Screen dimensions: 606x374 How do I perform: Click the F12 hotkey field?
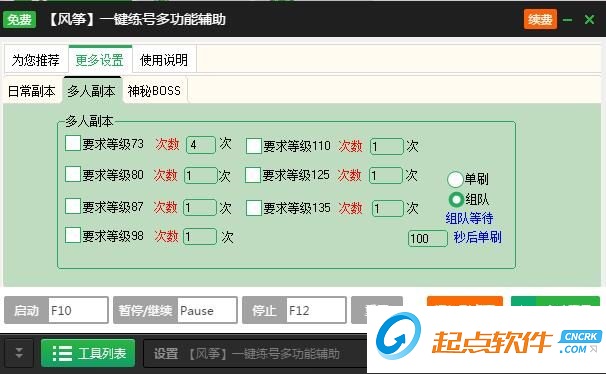(x=316, y=310)
